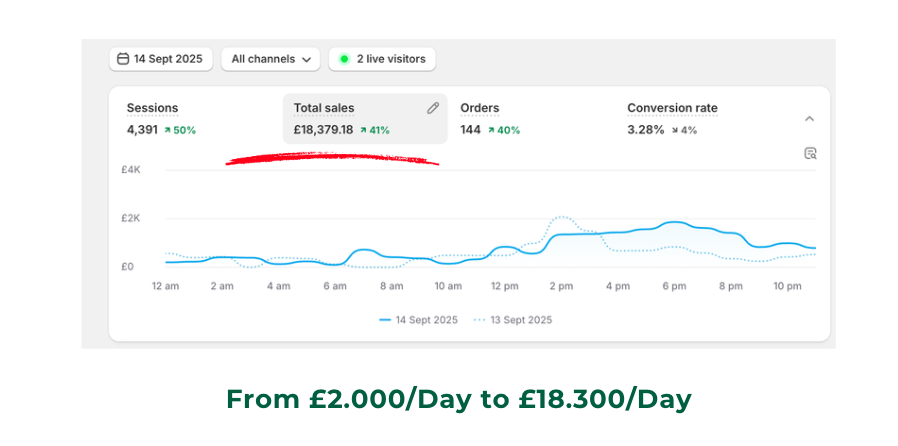898x446 pixels.
Task: Click the pencil edit icon on Total sales
Action: pos(433,108)
